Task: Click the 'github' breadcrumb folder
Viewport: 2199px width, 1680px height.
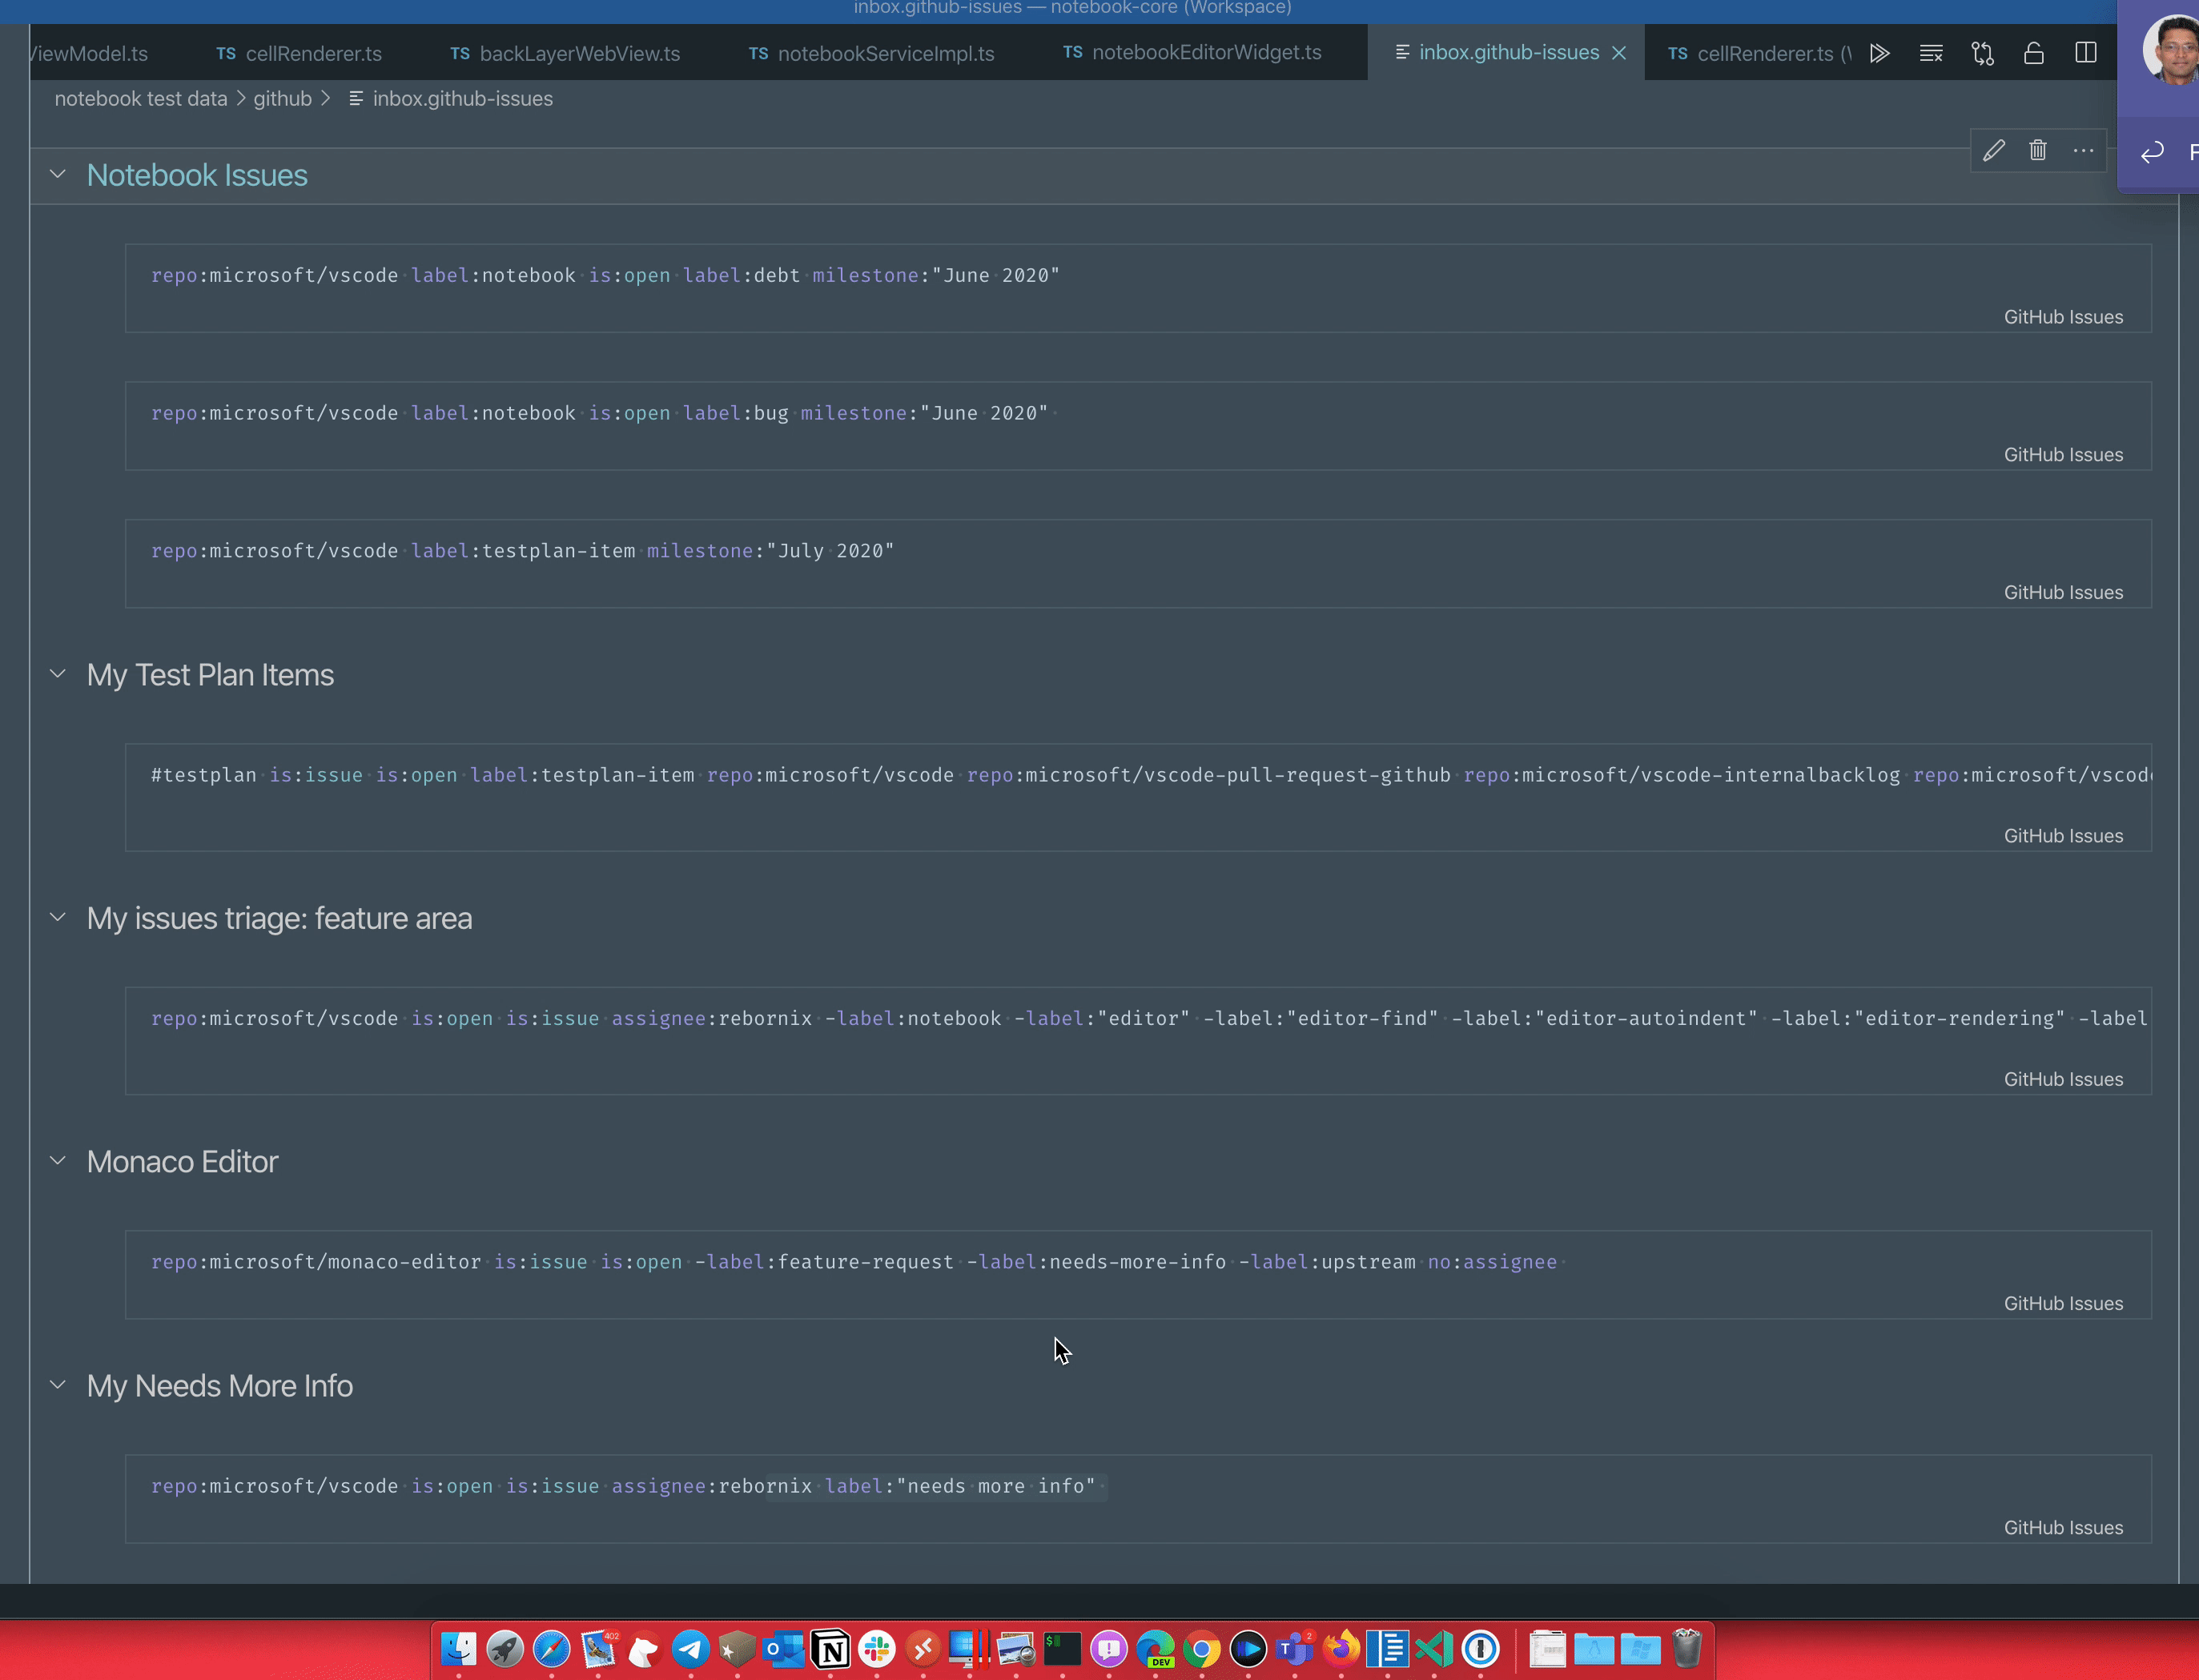Action: click(x=282, y=99)
